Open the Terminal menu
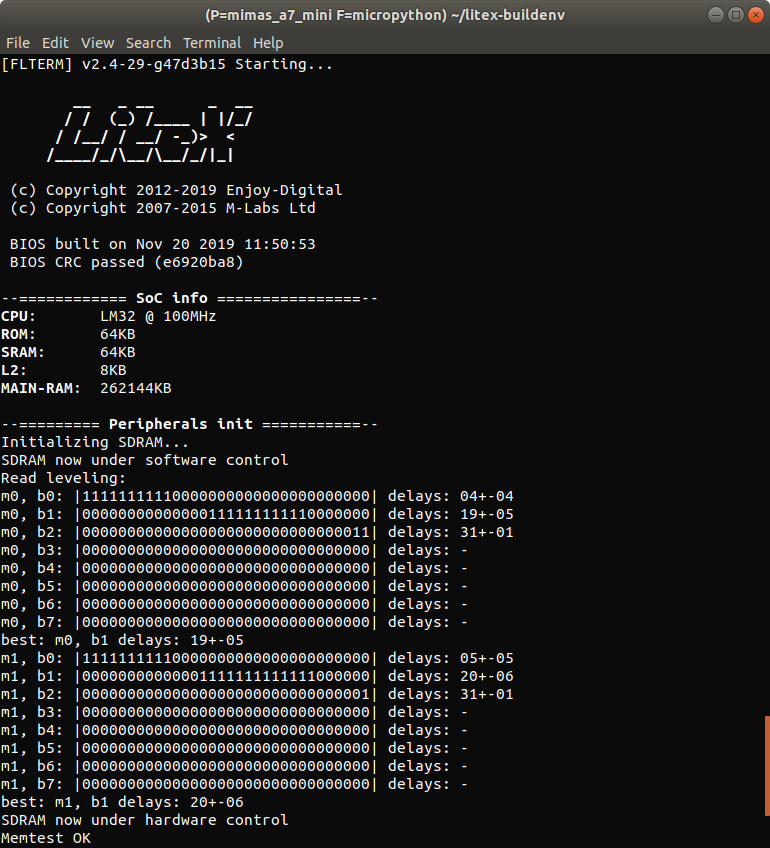 212,43
